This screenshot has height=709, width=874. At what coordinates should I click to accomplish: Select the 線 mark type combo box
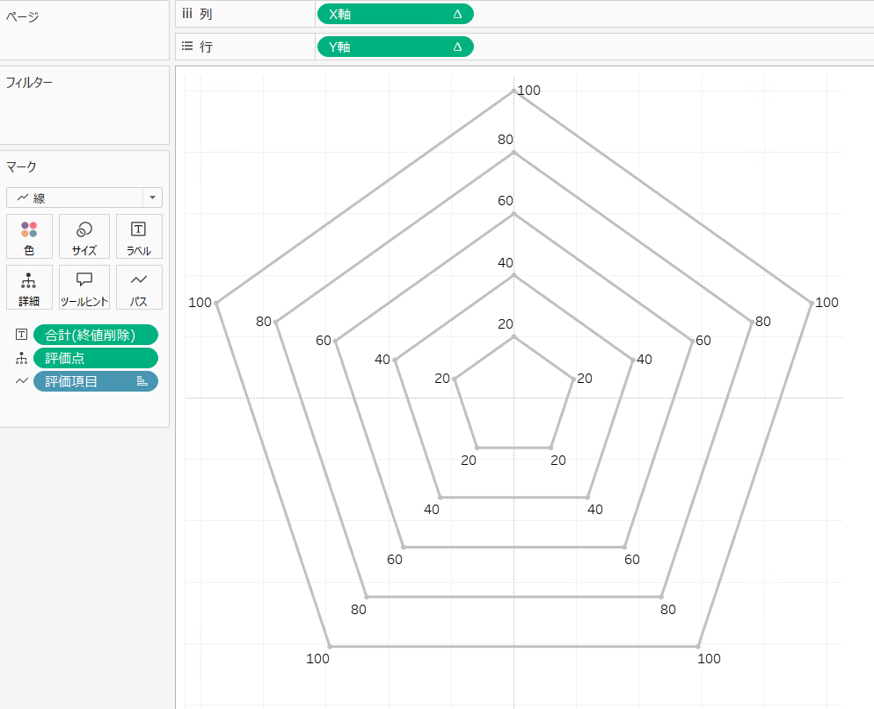pos(75,198)
